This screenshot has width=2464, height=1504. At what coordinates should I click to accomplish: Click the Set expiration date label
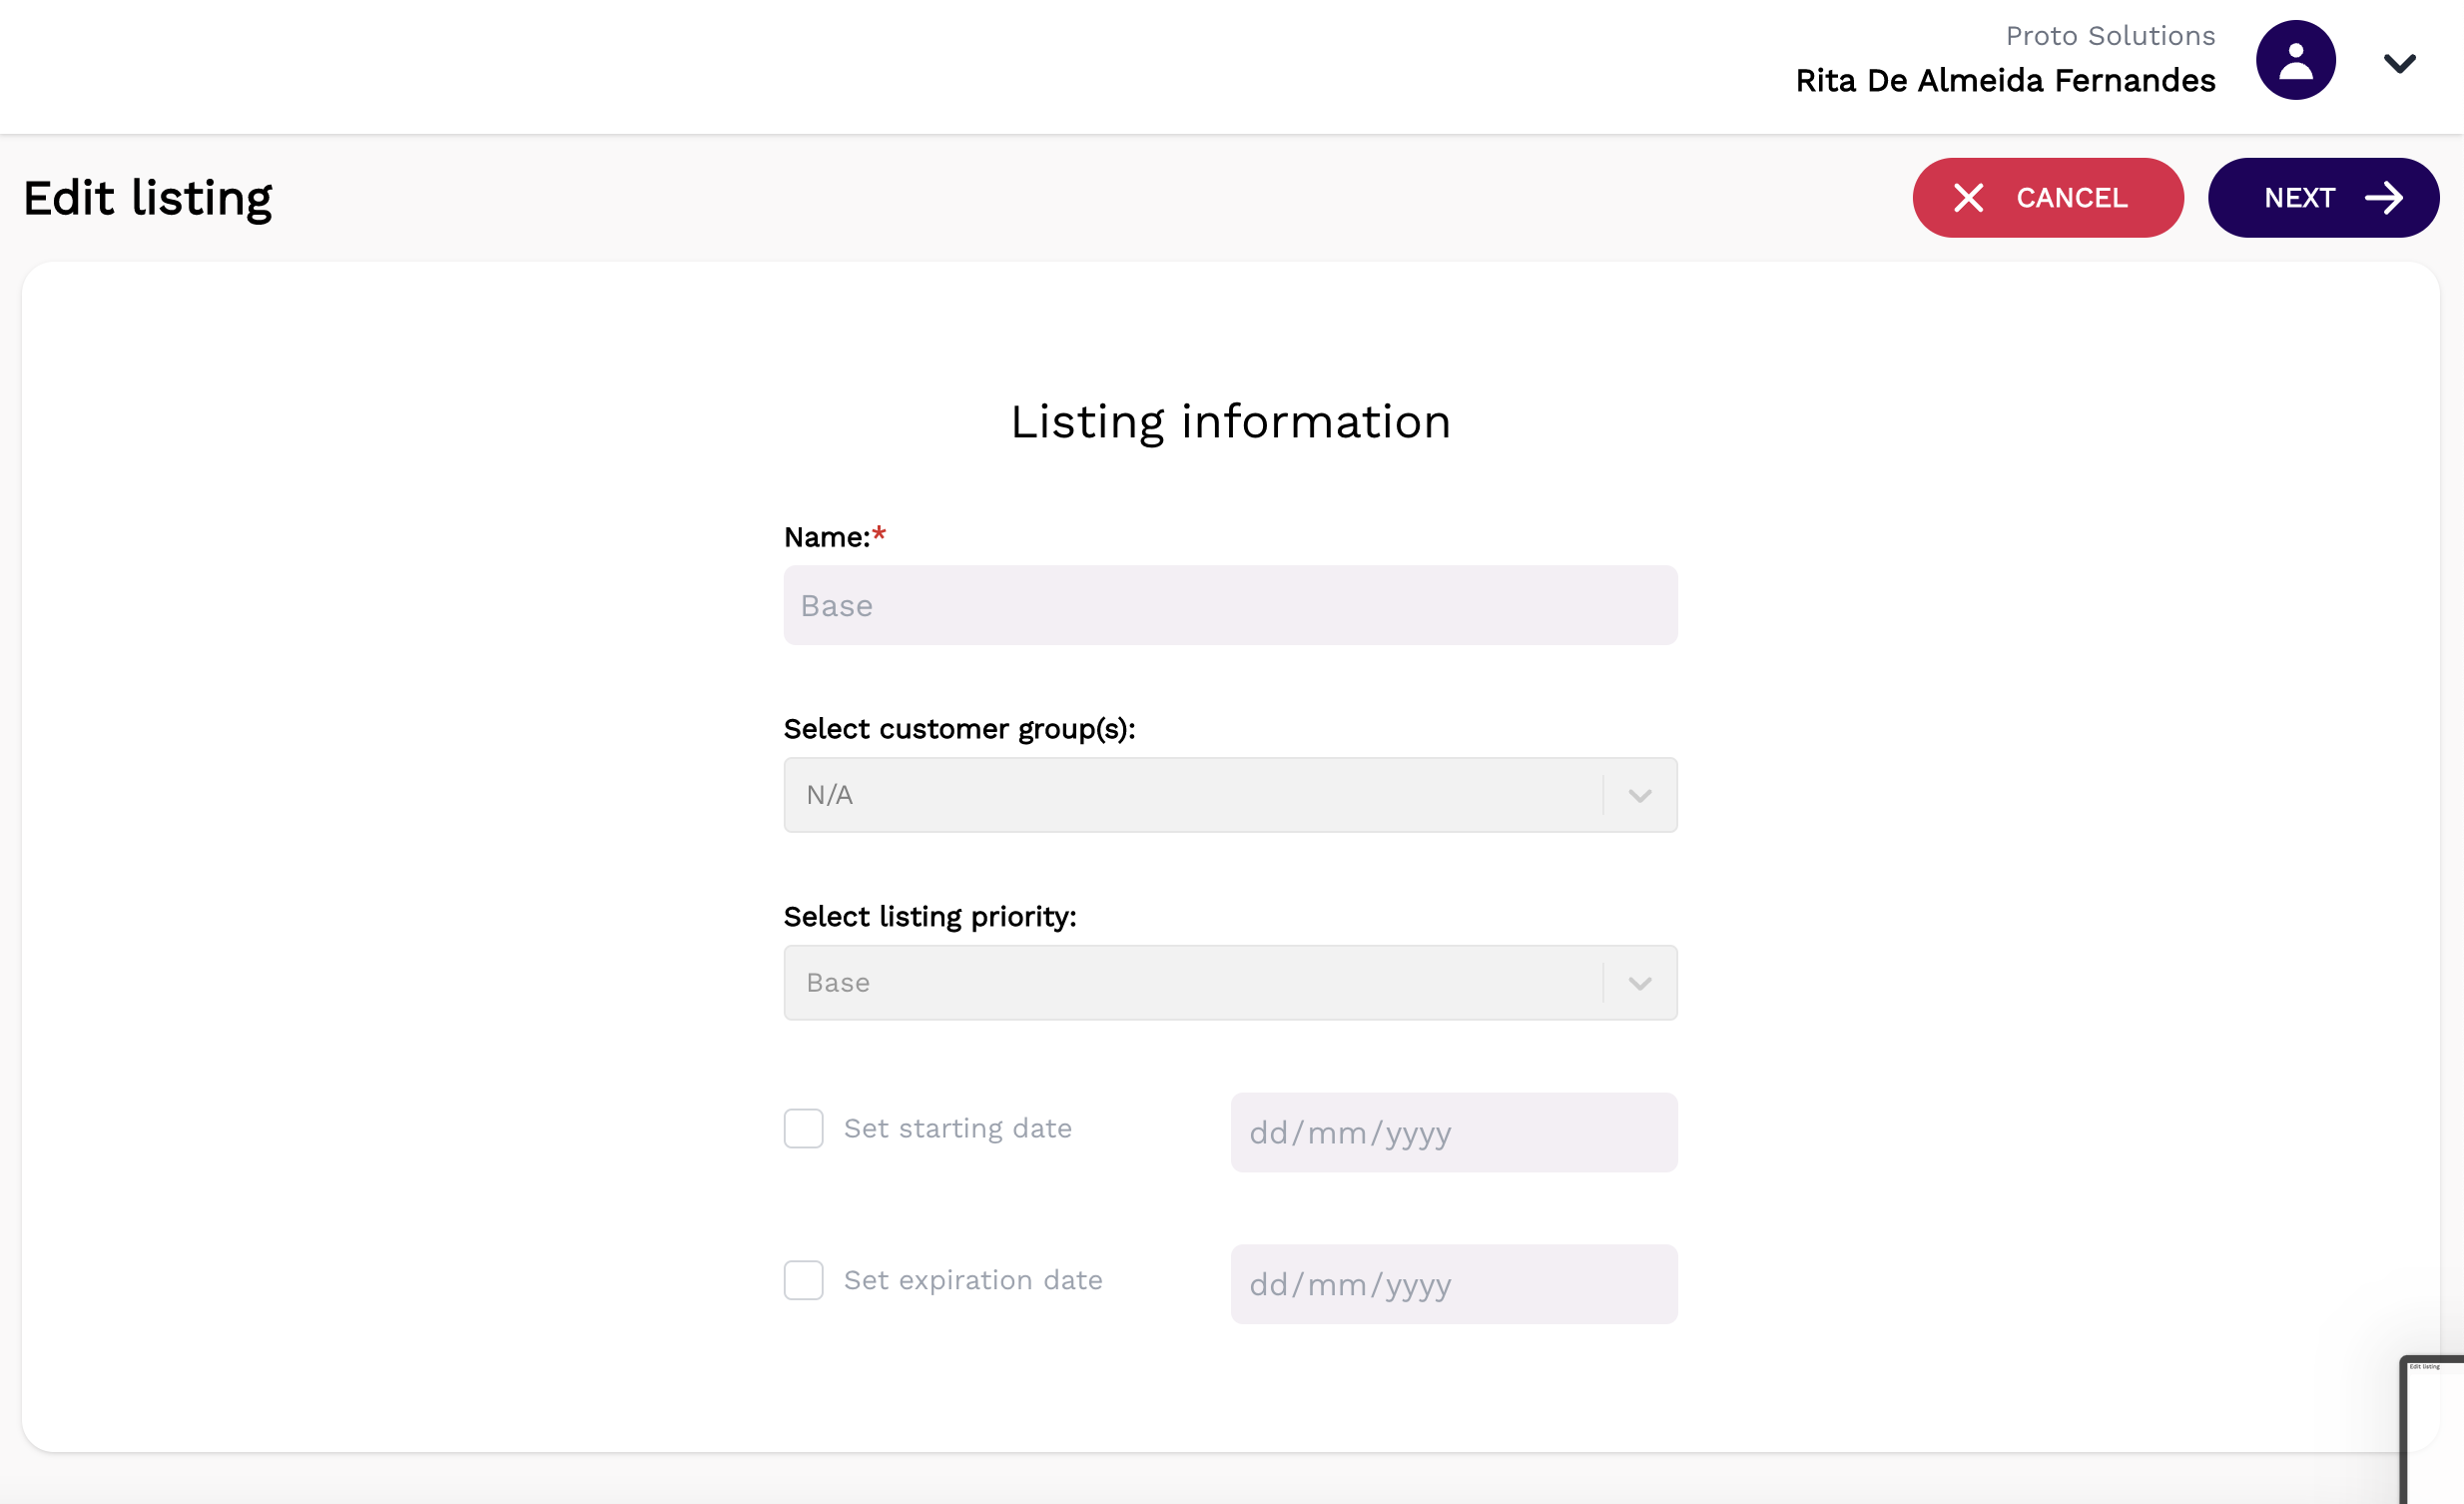tap(972, 1281)
